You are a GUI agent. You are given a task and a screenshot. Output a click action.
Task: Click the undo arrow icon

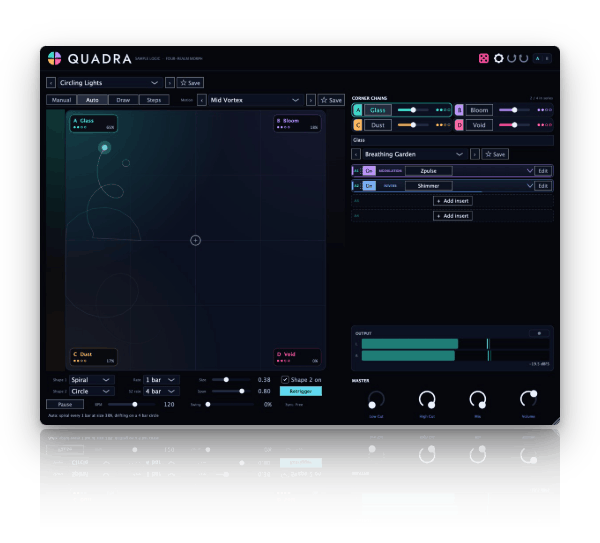tap(511, 58)
